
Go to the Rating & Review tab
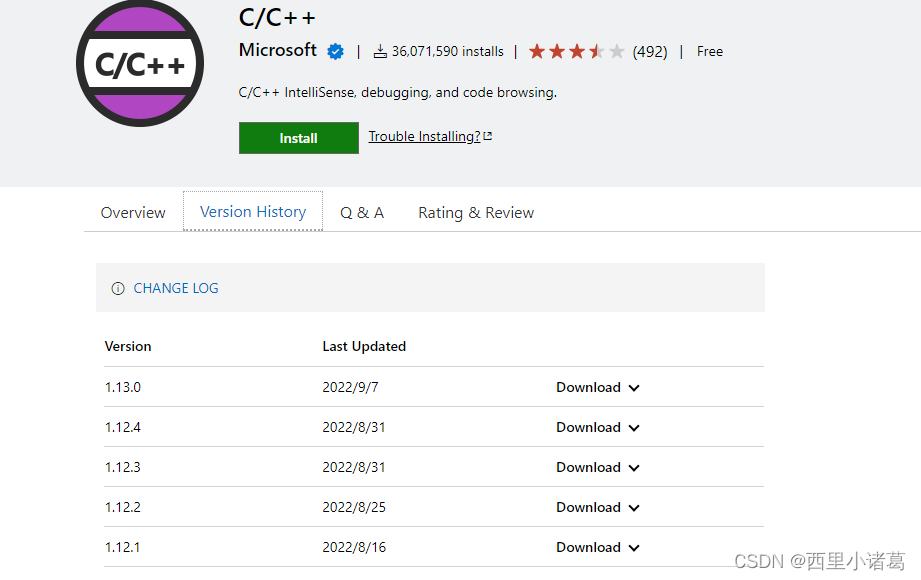476,213
